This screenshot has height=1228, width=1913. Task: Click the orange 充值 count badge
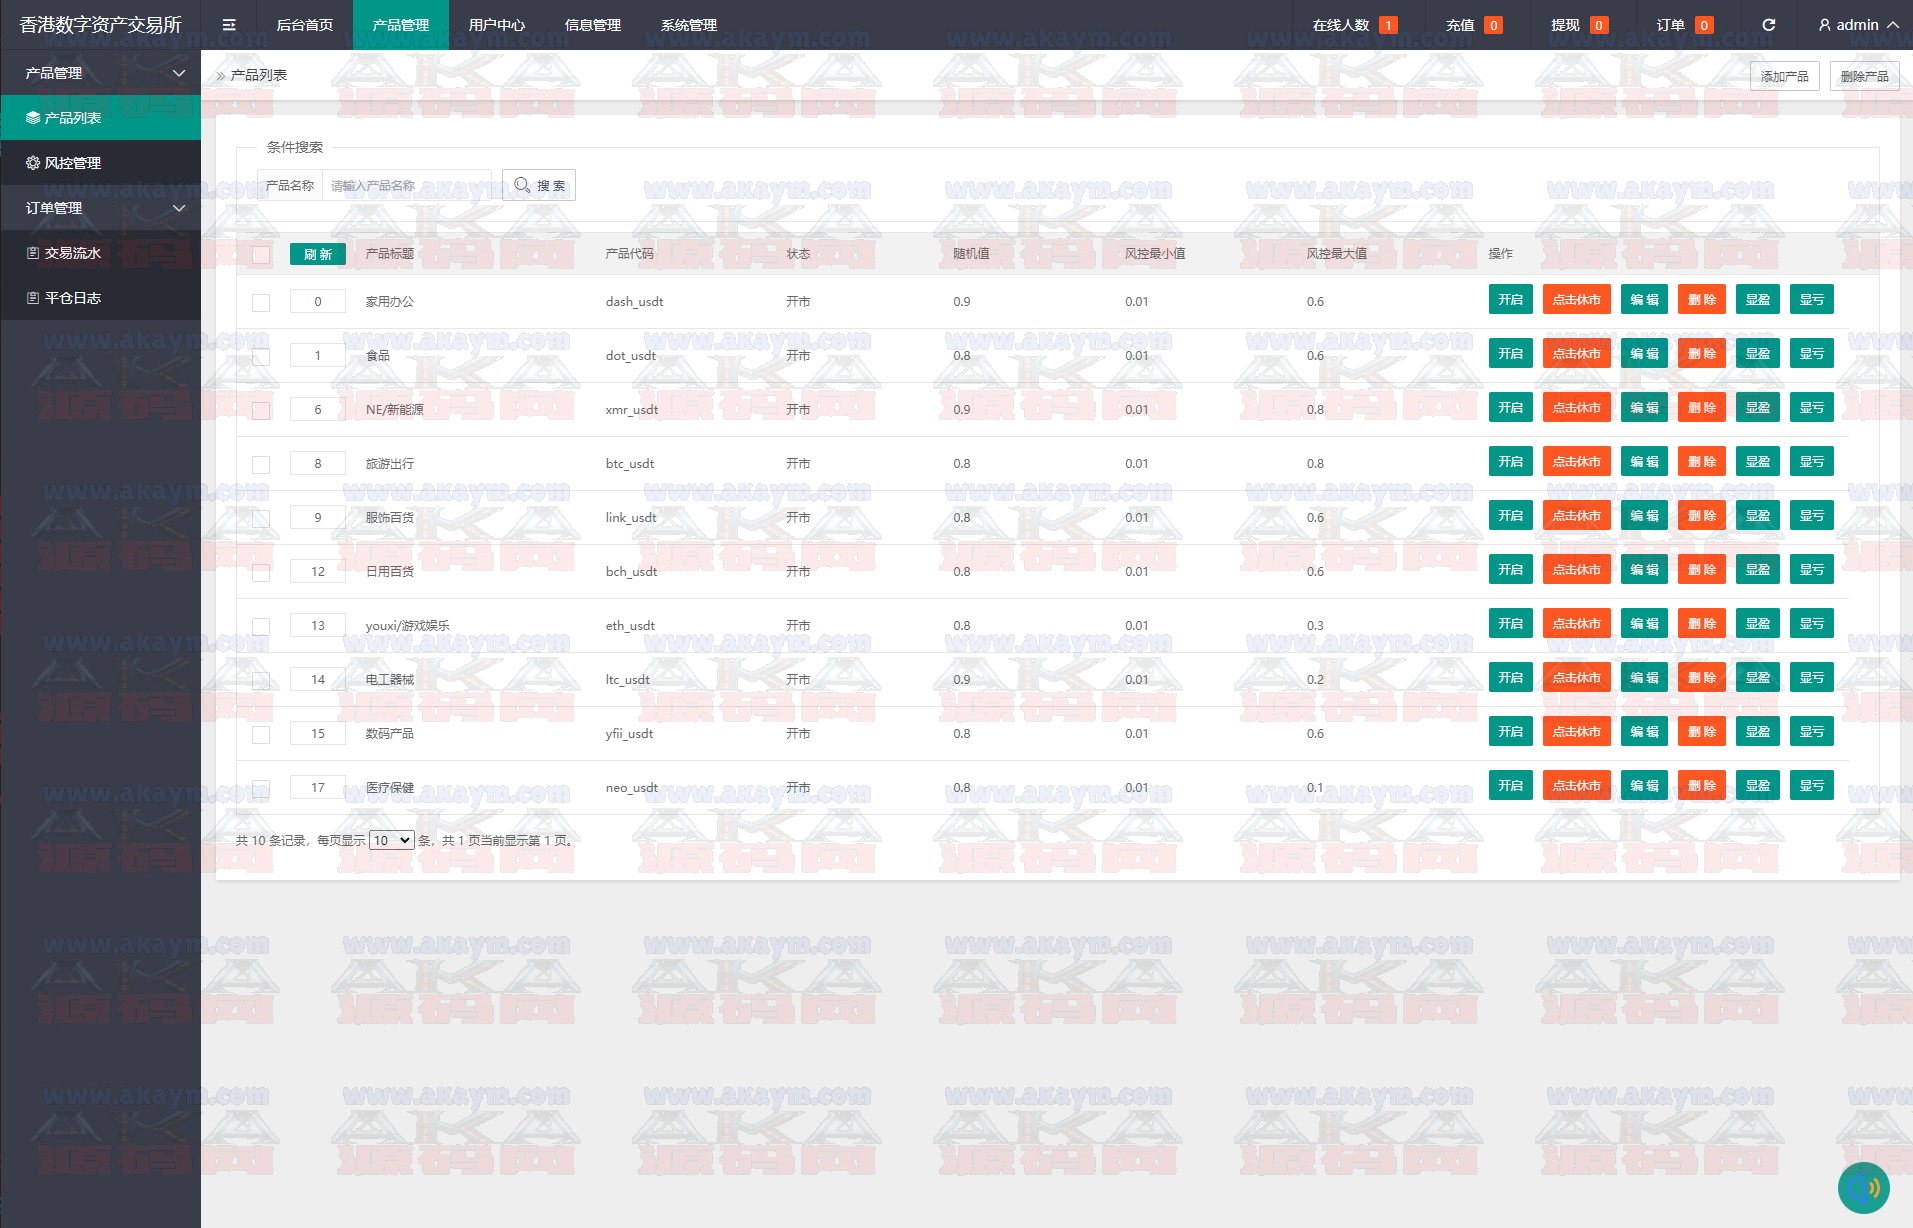[1493, 25]
